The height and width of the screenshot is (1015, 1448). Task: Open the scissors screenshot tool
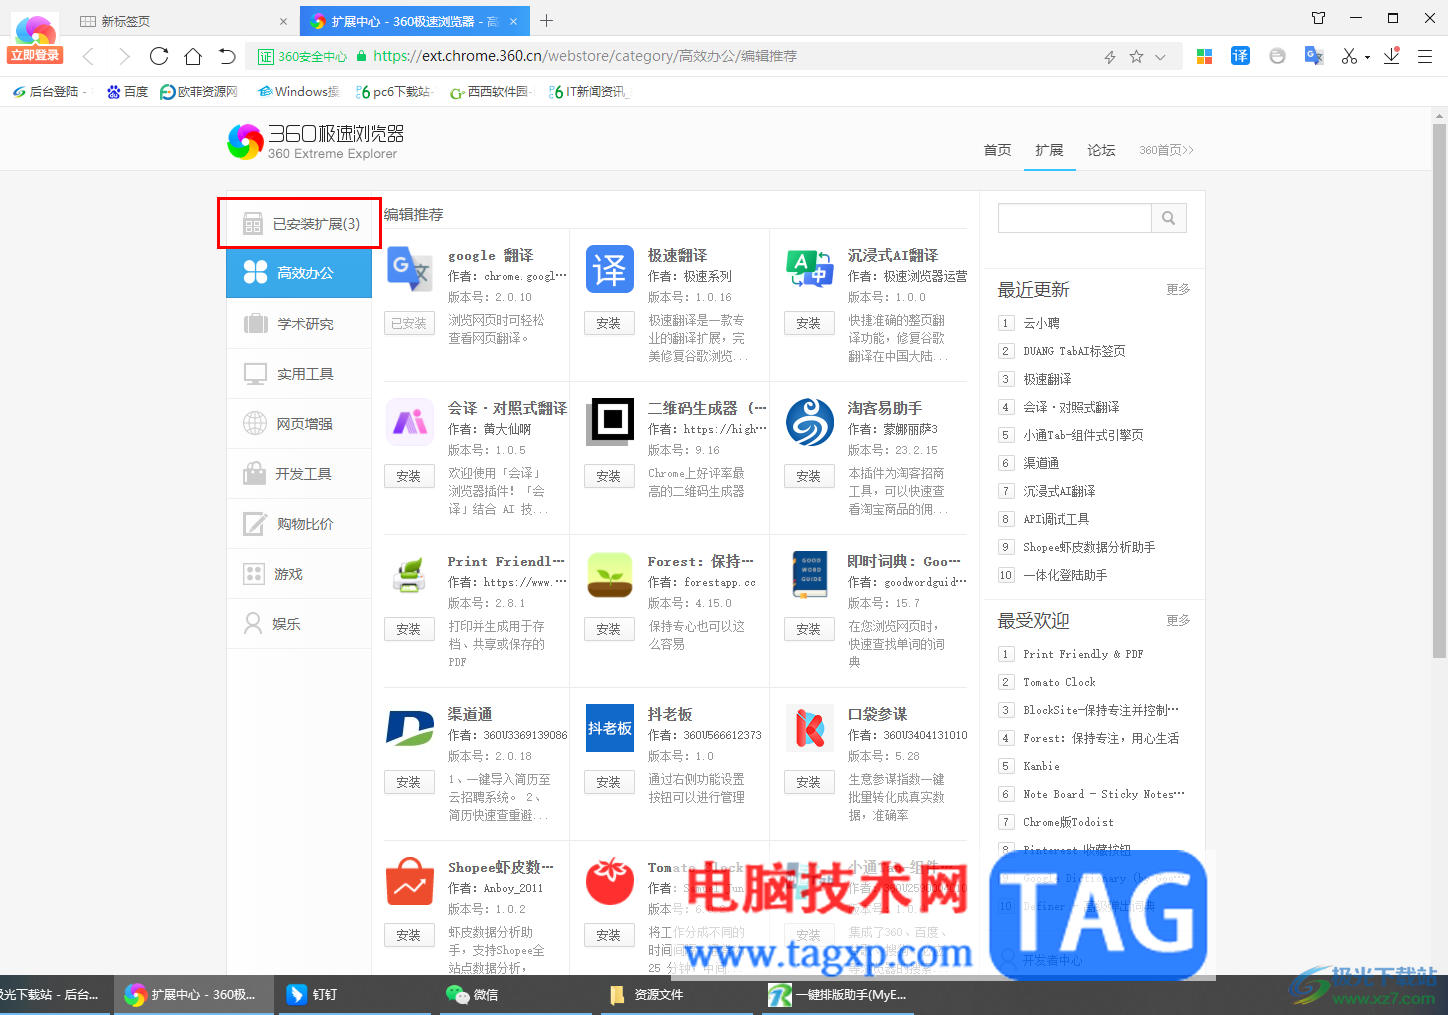pyautogui.click(x=1350, y=56)
